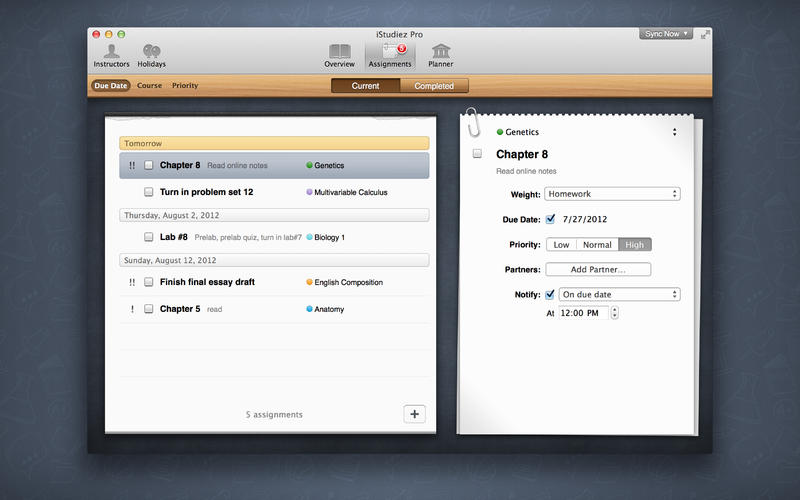The width and height of the screenshot is (800, 500).
Task: Toggle fullscreen with the arrows icon
Action: 705,34
